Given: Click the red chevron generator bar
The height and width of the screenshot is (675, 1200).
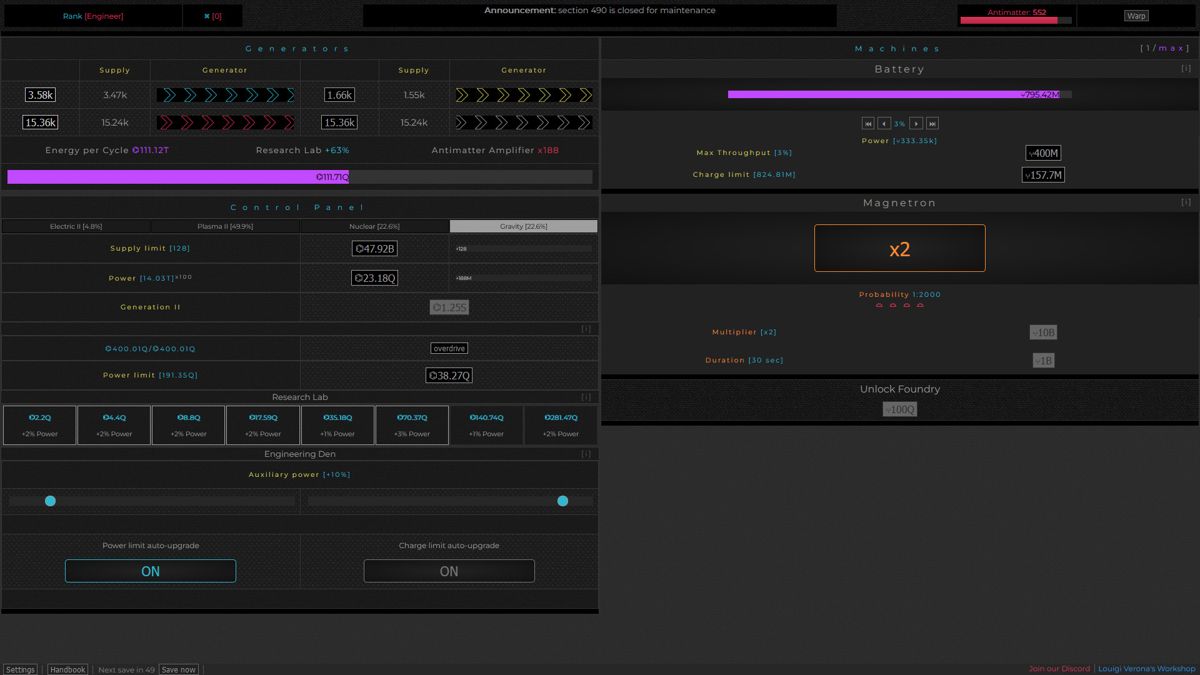Looking at the screenshot, I should coord(225,123).
